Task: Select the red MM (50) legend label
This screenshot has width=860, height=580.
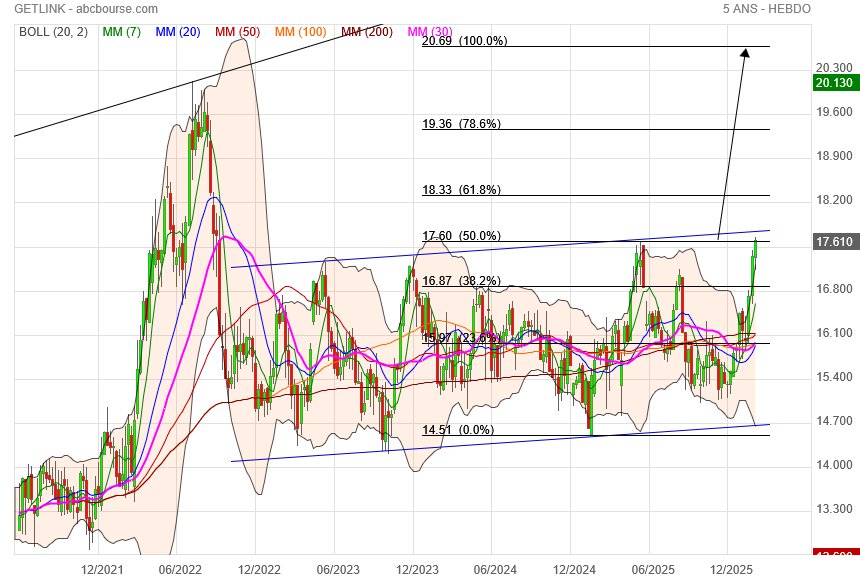Action: (237, 32)
